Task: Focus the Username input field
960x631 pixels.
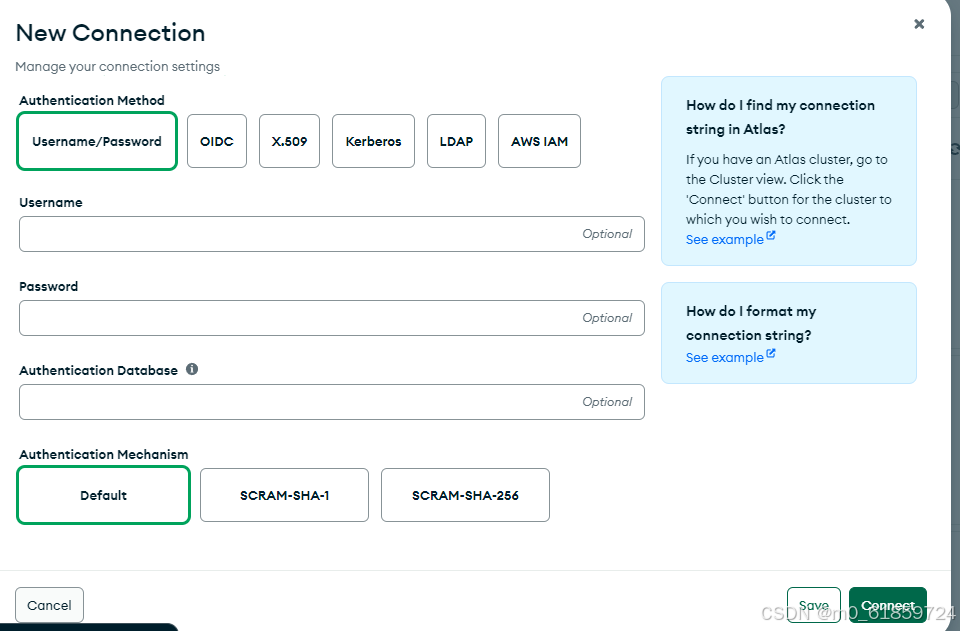Action: pyautogui.click(x=332, y=234)
